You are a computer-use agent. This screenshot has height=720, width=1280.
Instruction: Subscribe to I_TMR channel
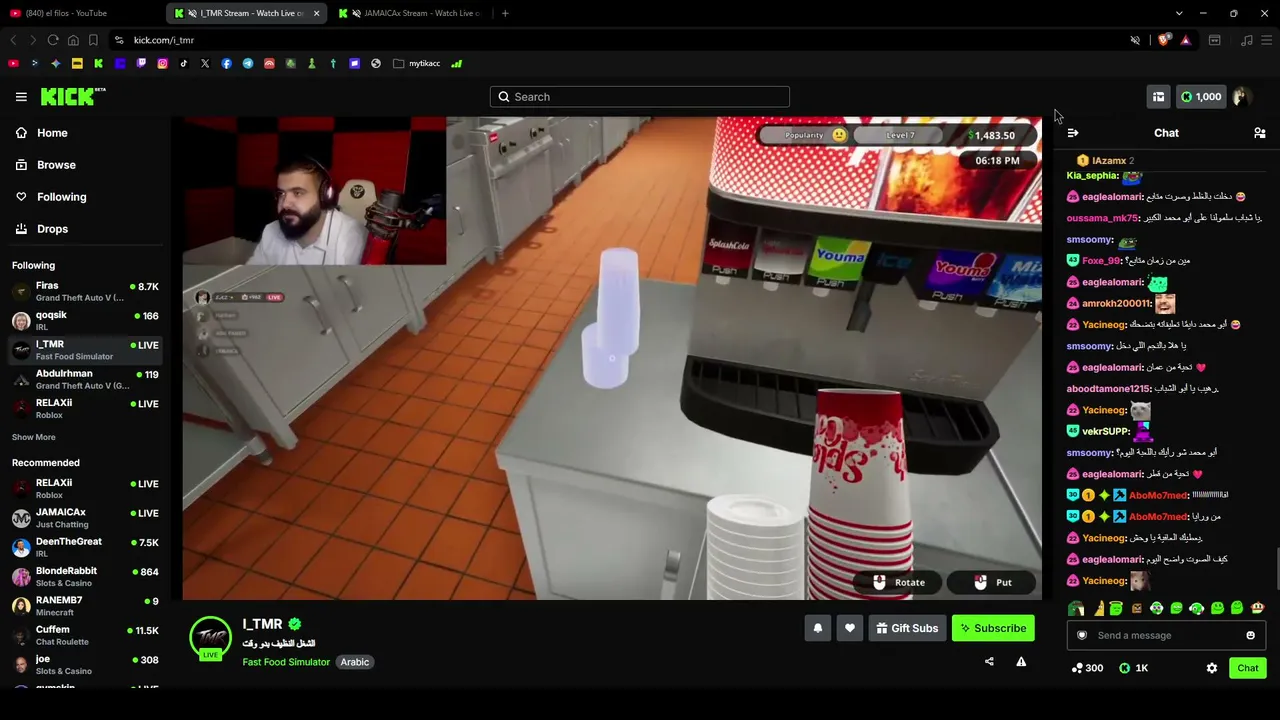pyautogui.click(x=993, y=628)
